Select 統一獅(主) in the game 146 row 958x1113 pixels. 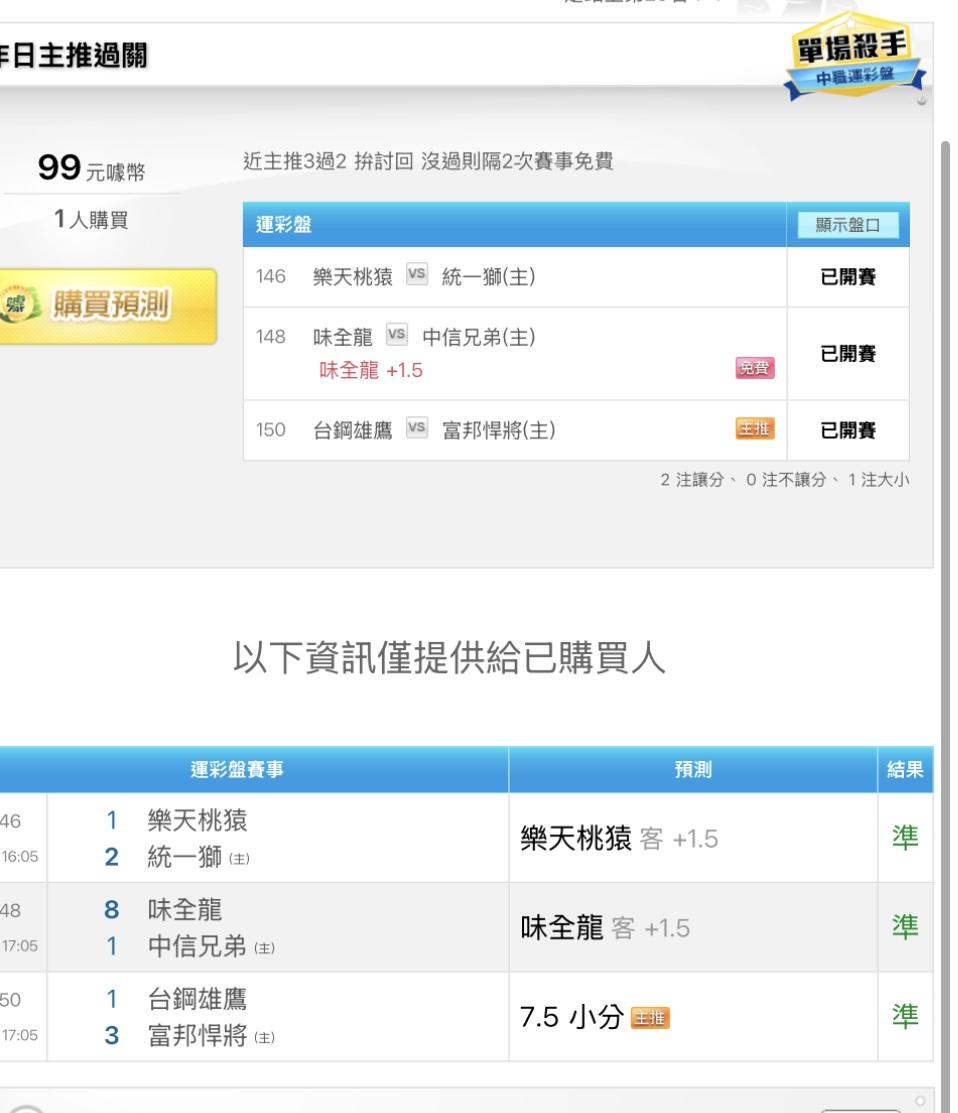[x=488, y=276]
